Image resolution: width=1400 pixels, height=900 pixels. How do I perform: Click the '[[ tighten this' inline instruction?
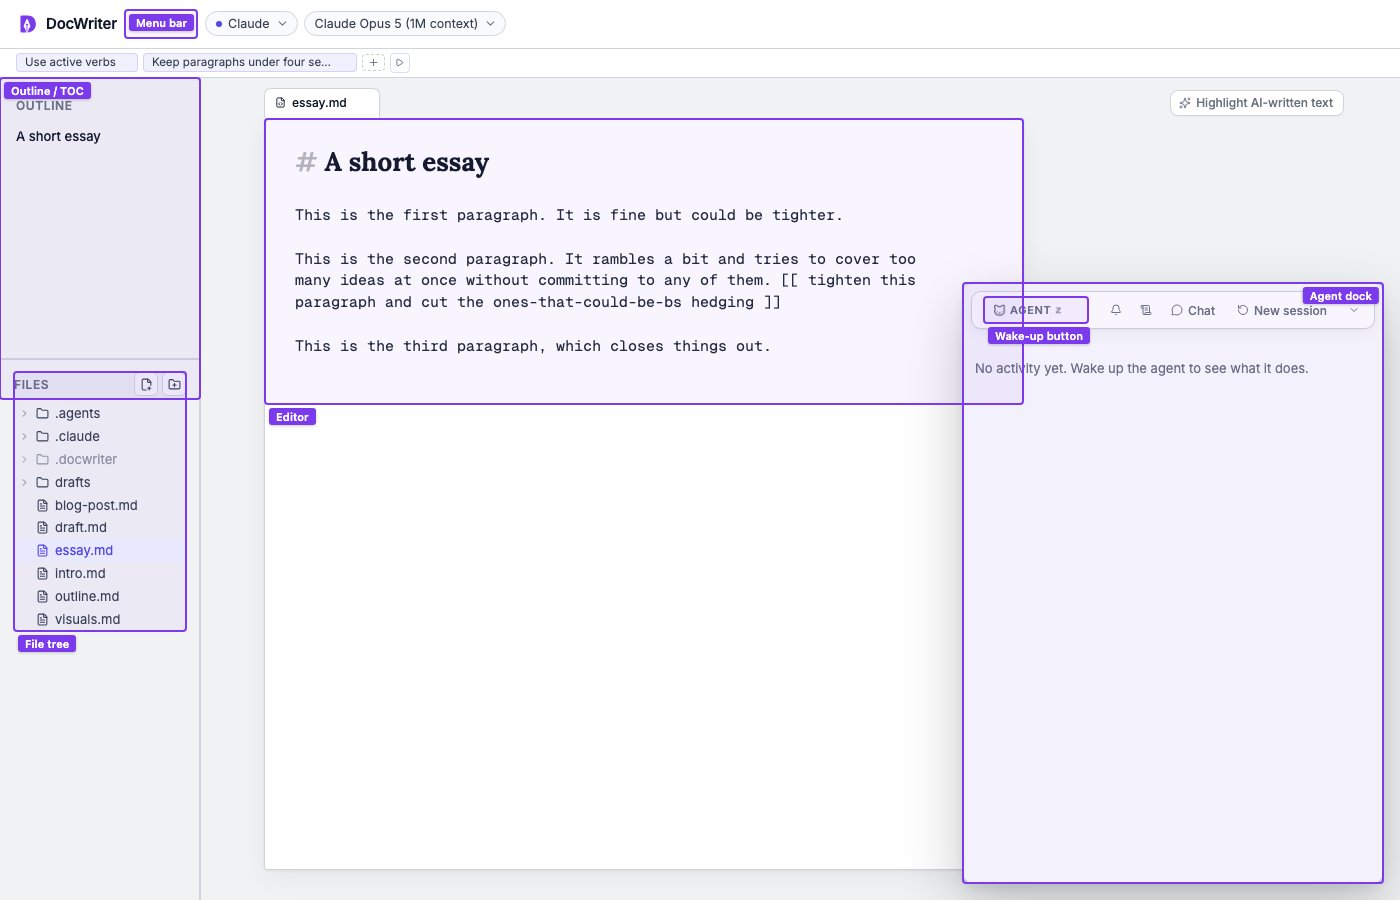pos(848,281)
